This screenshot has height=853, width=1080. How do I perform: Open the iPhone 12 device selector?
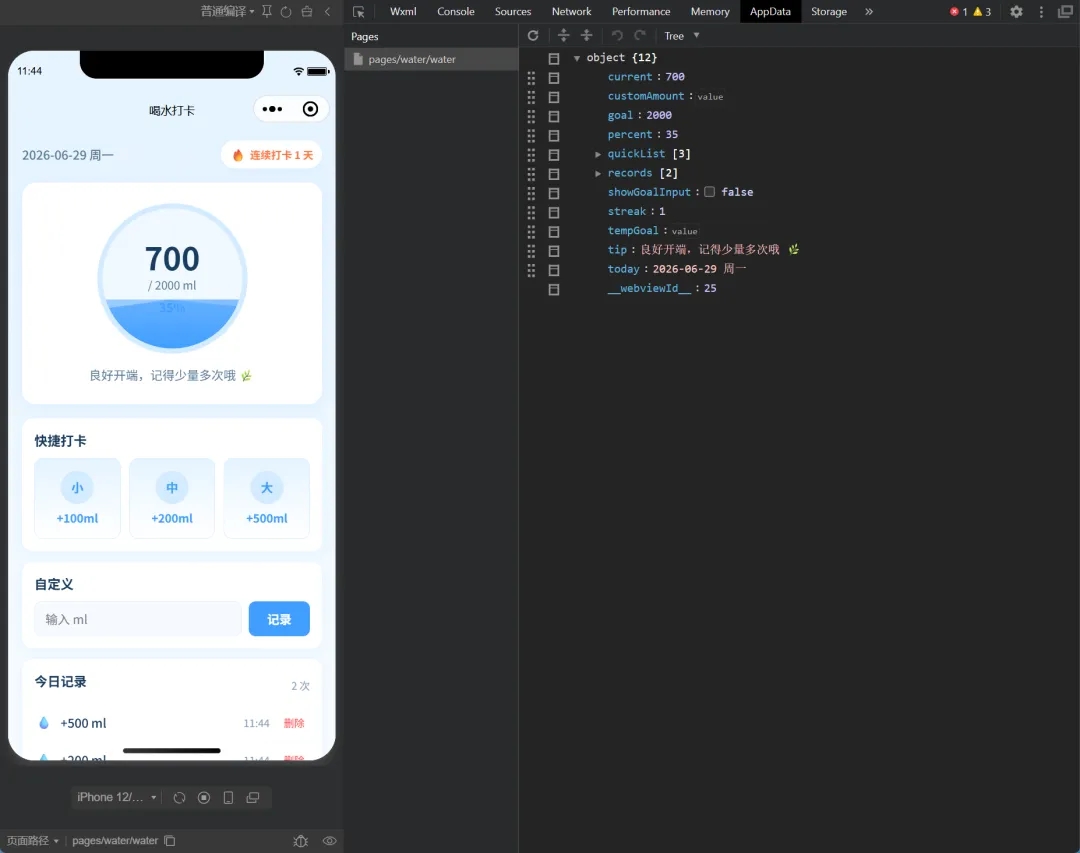[116, 797]
